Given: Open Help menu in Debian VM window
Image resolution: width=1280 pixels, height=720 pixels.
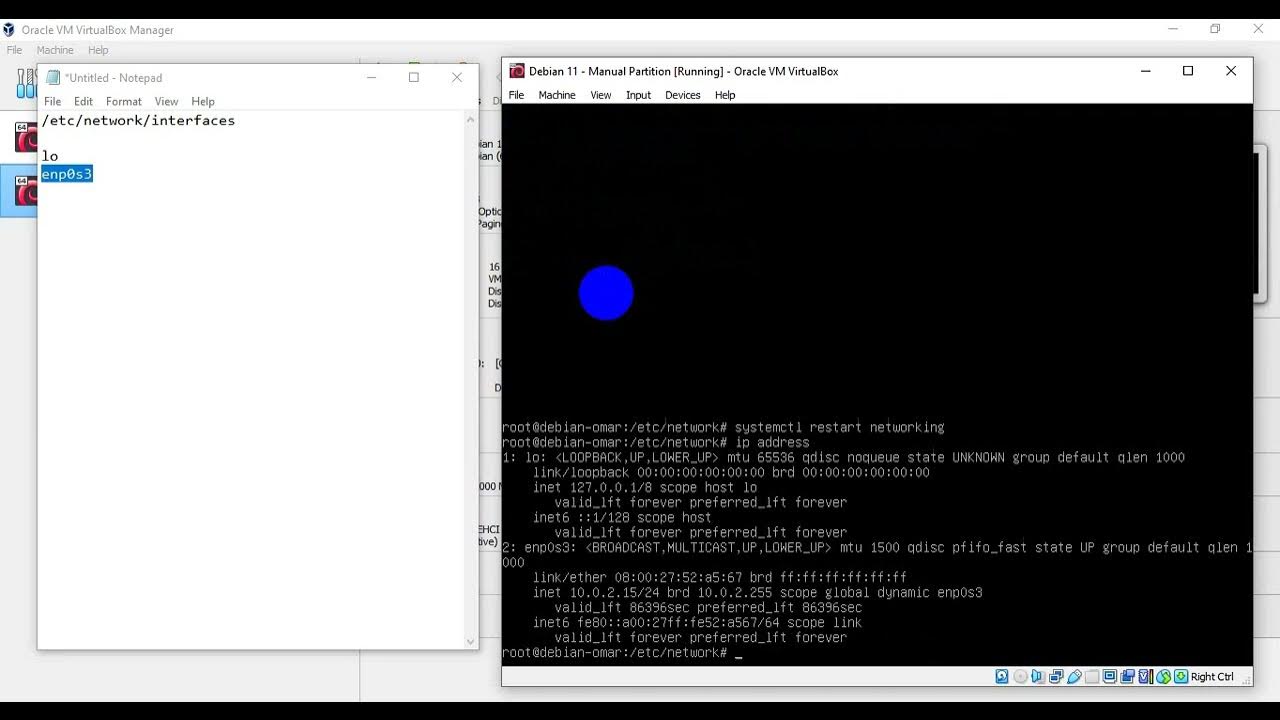Looking at the screenshot, I should (725, 95).
